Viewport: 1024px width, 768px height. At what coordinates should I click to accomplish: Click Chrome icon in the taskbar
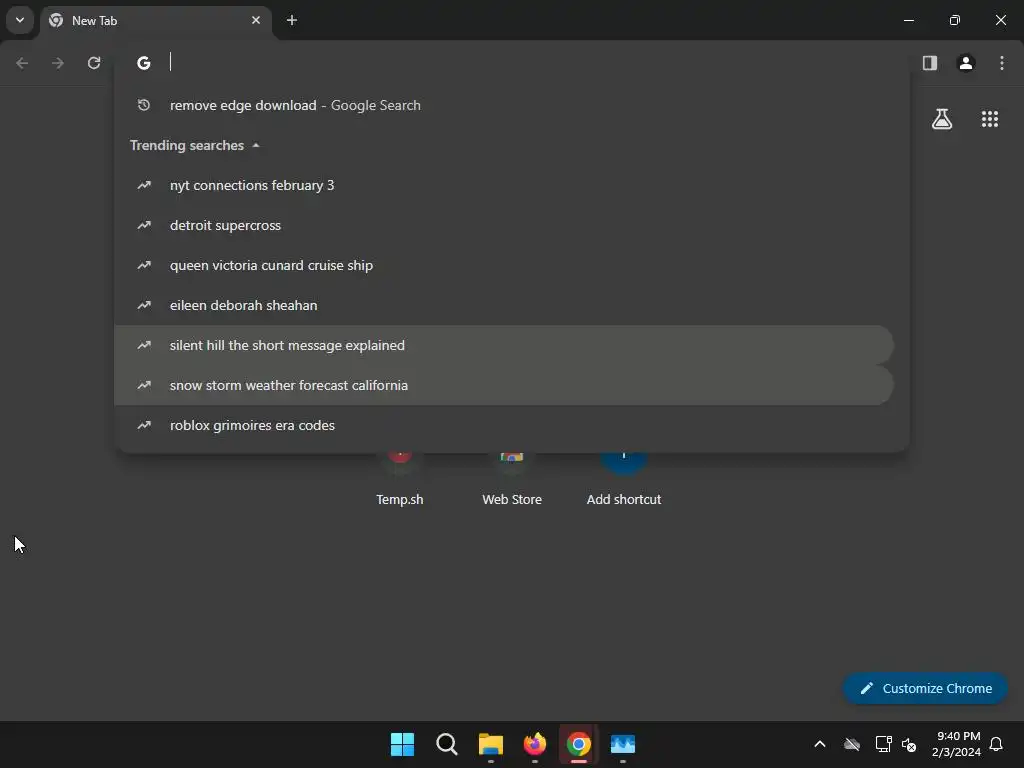(579, 744)
